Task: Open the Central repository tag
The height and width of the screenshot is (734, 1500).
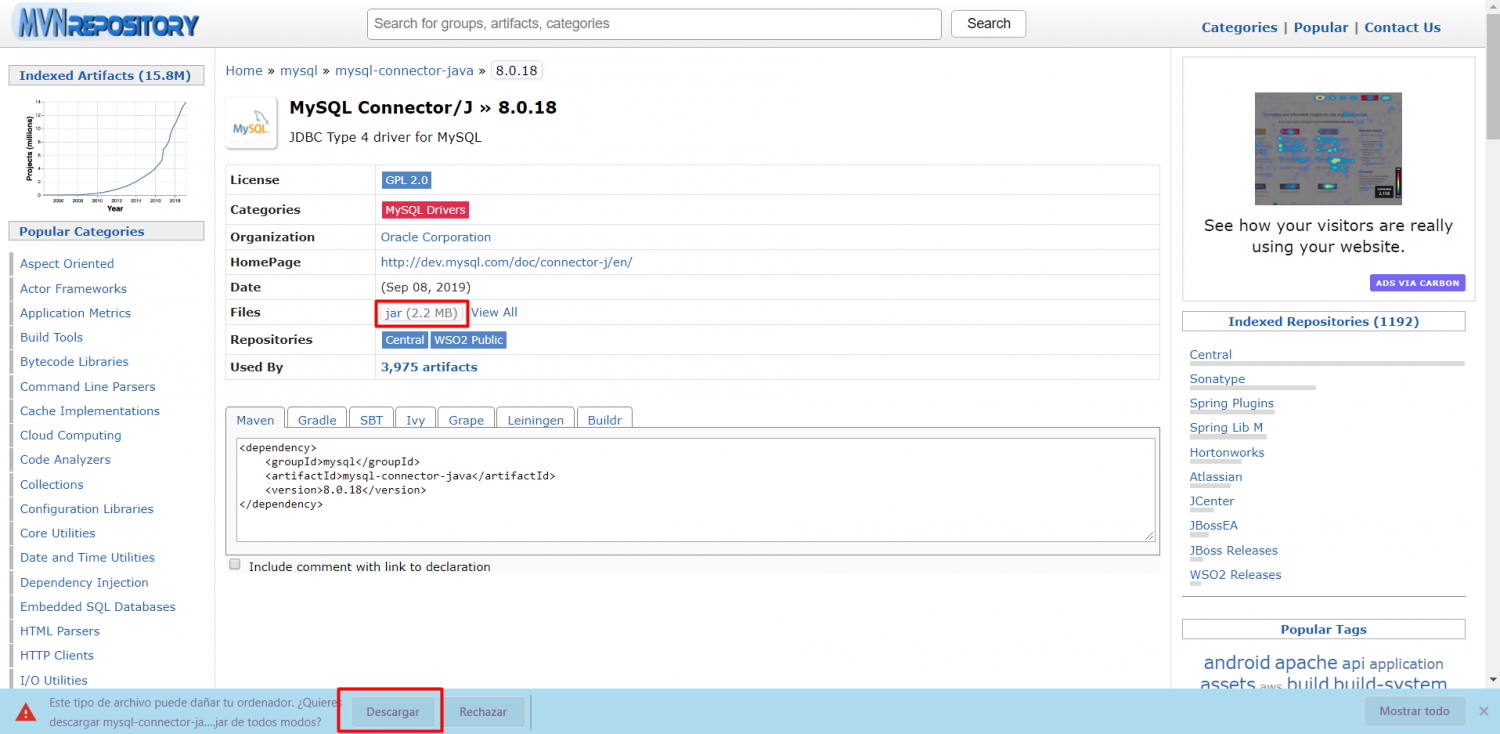Action: [405, 340]
